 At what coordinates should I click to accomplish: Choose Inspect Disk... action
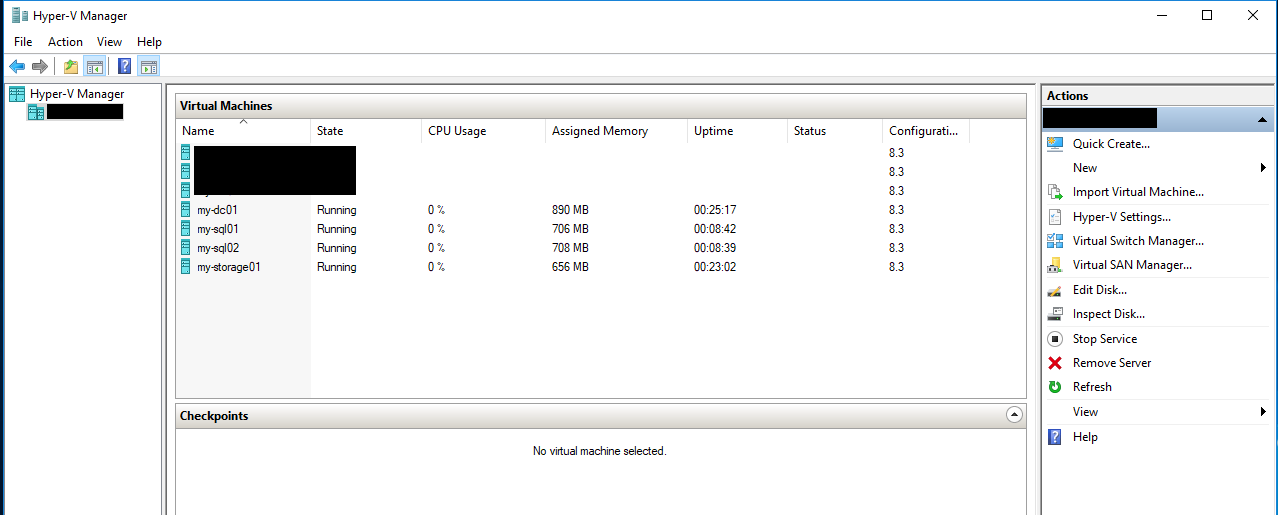[x=1109, y=314]
